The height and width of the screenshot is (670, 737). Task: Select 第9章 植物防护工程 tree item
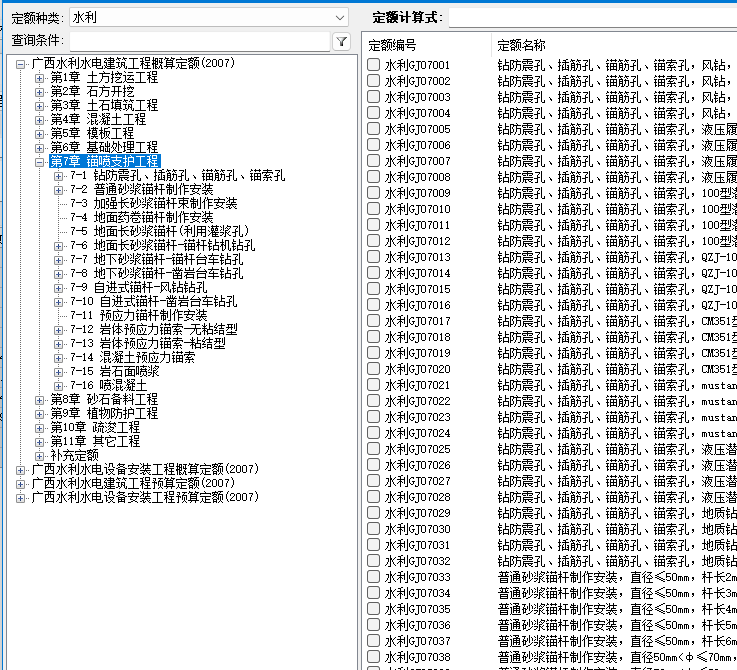104,413
